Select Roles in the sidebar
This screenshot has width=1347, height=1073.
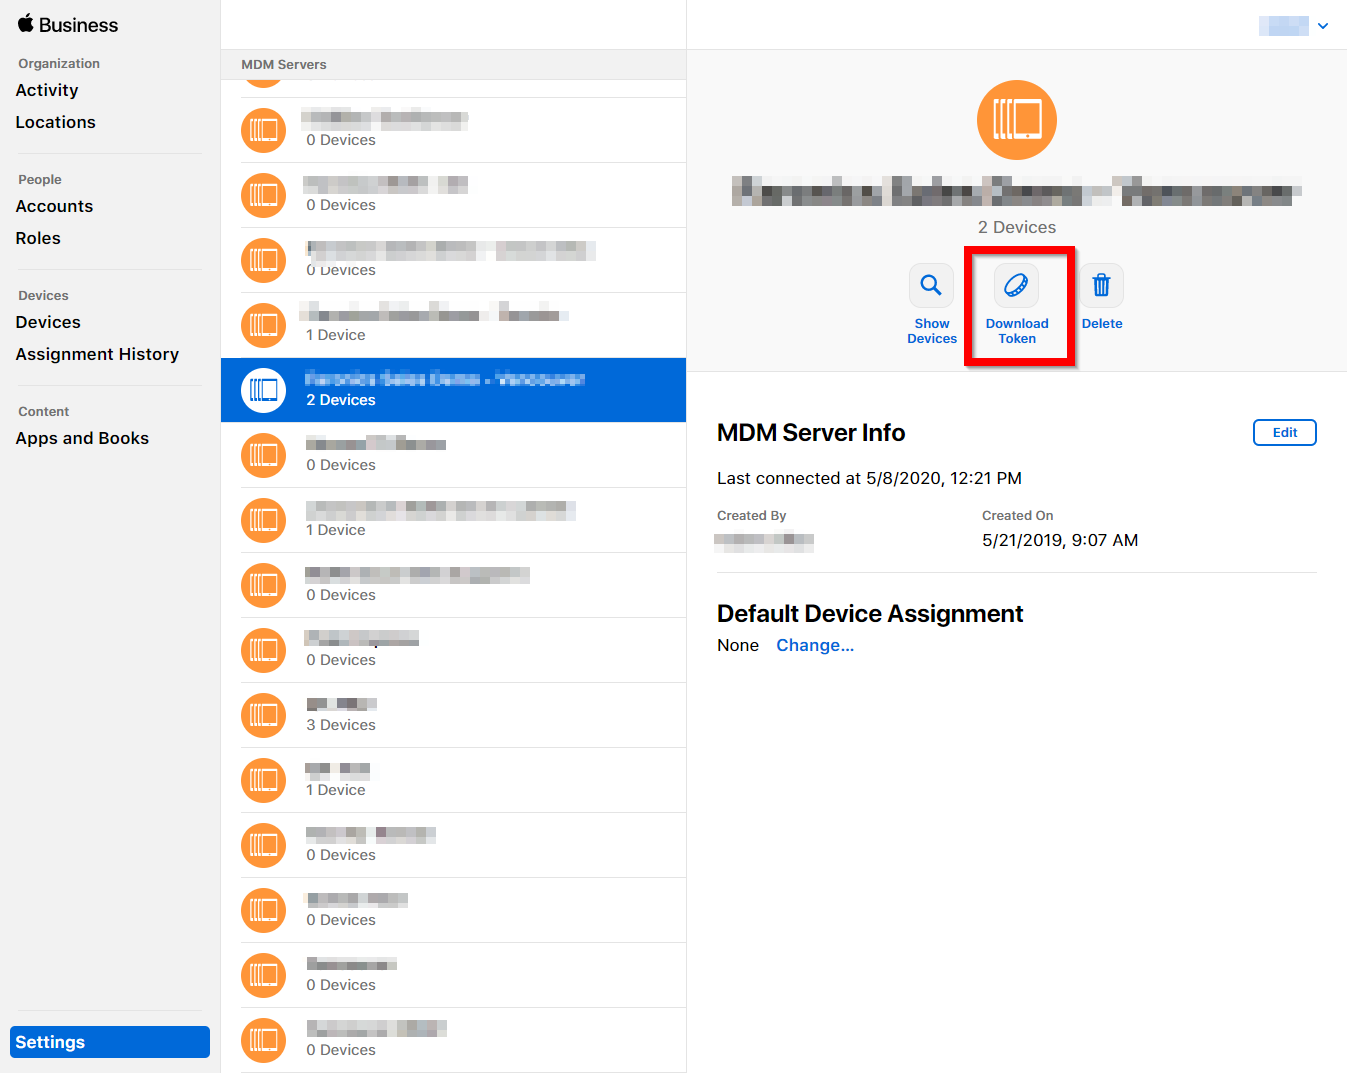[38, 238]
